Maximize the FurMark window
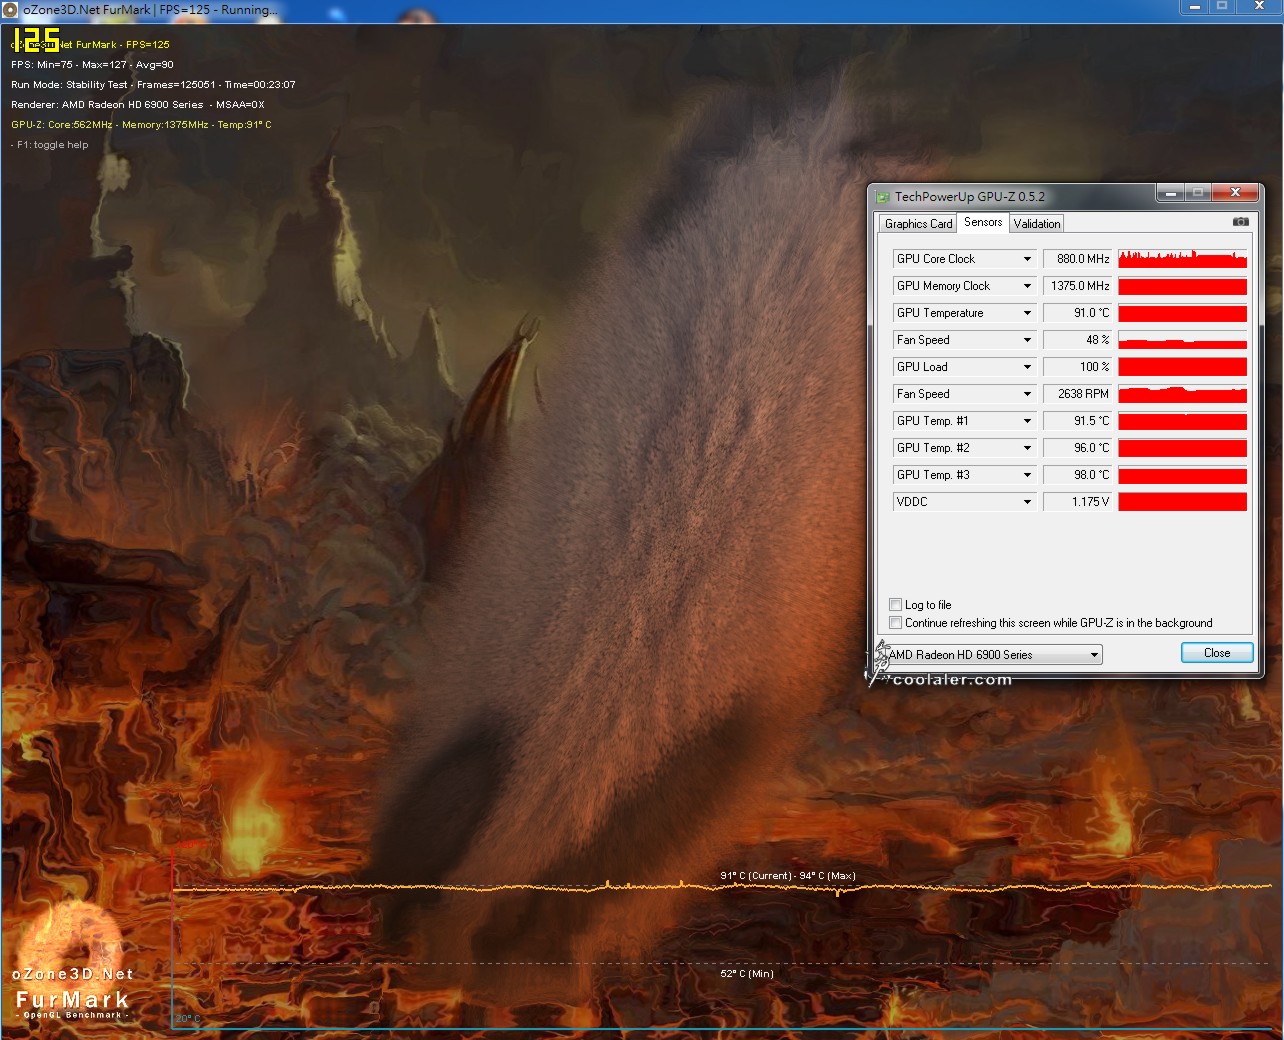 (x=1222, y=7)
